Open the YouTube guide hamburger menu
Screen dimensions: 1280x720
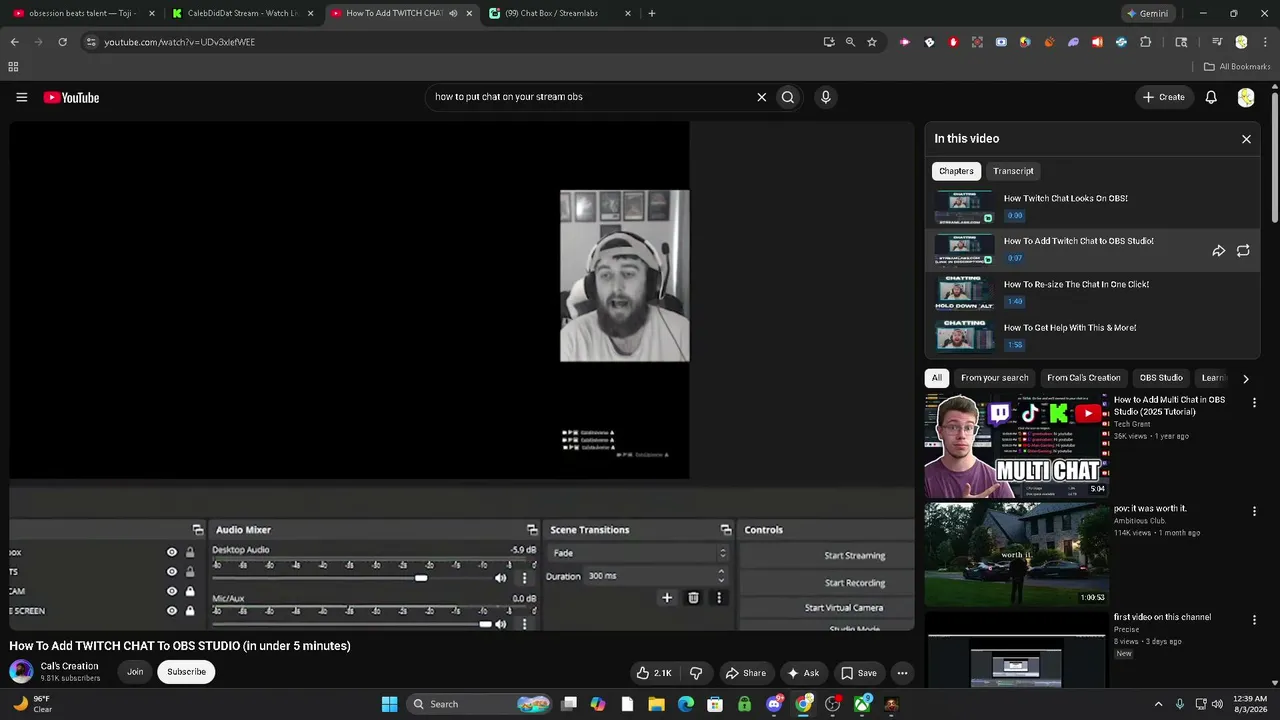pos(21,97)
